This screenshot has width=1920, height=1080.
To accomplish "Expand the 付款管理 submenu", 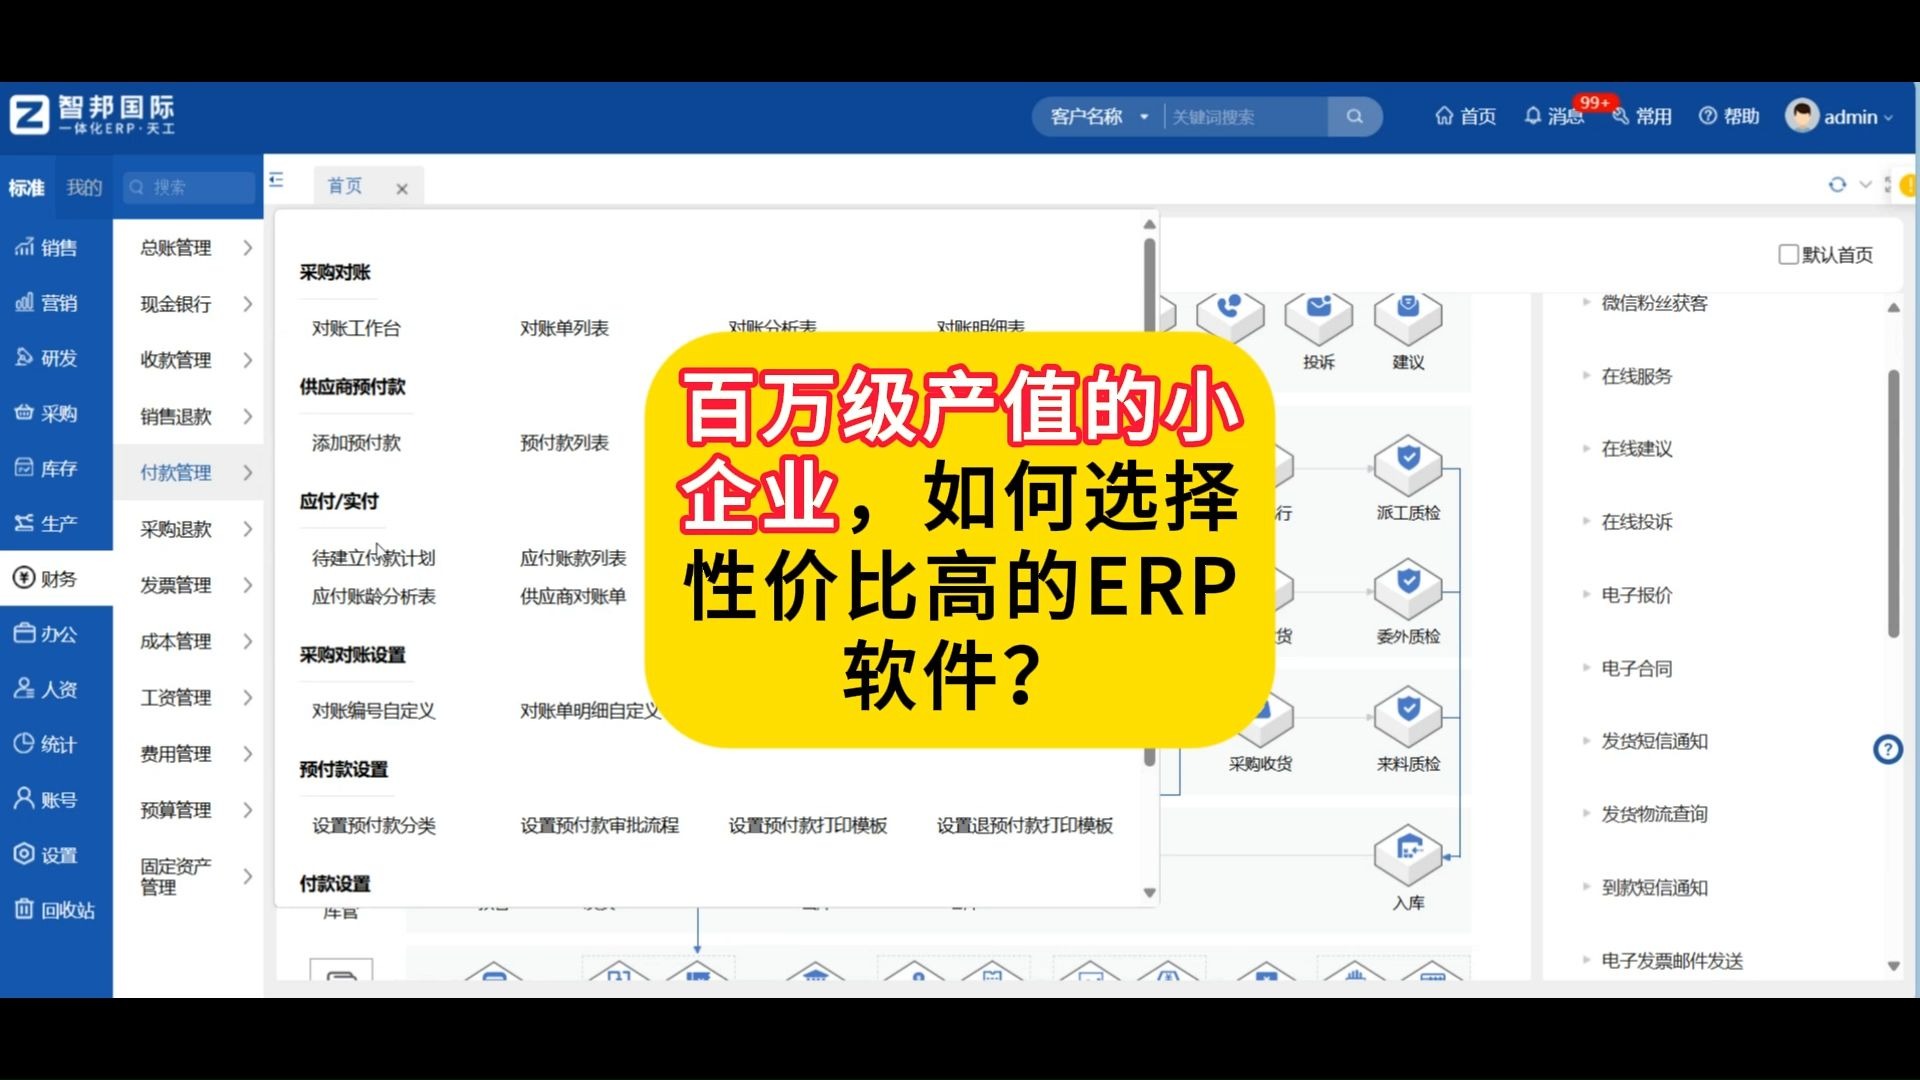I will (x=178, y=473).
